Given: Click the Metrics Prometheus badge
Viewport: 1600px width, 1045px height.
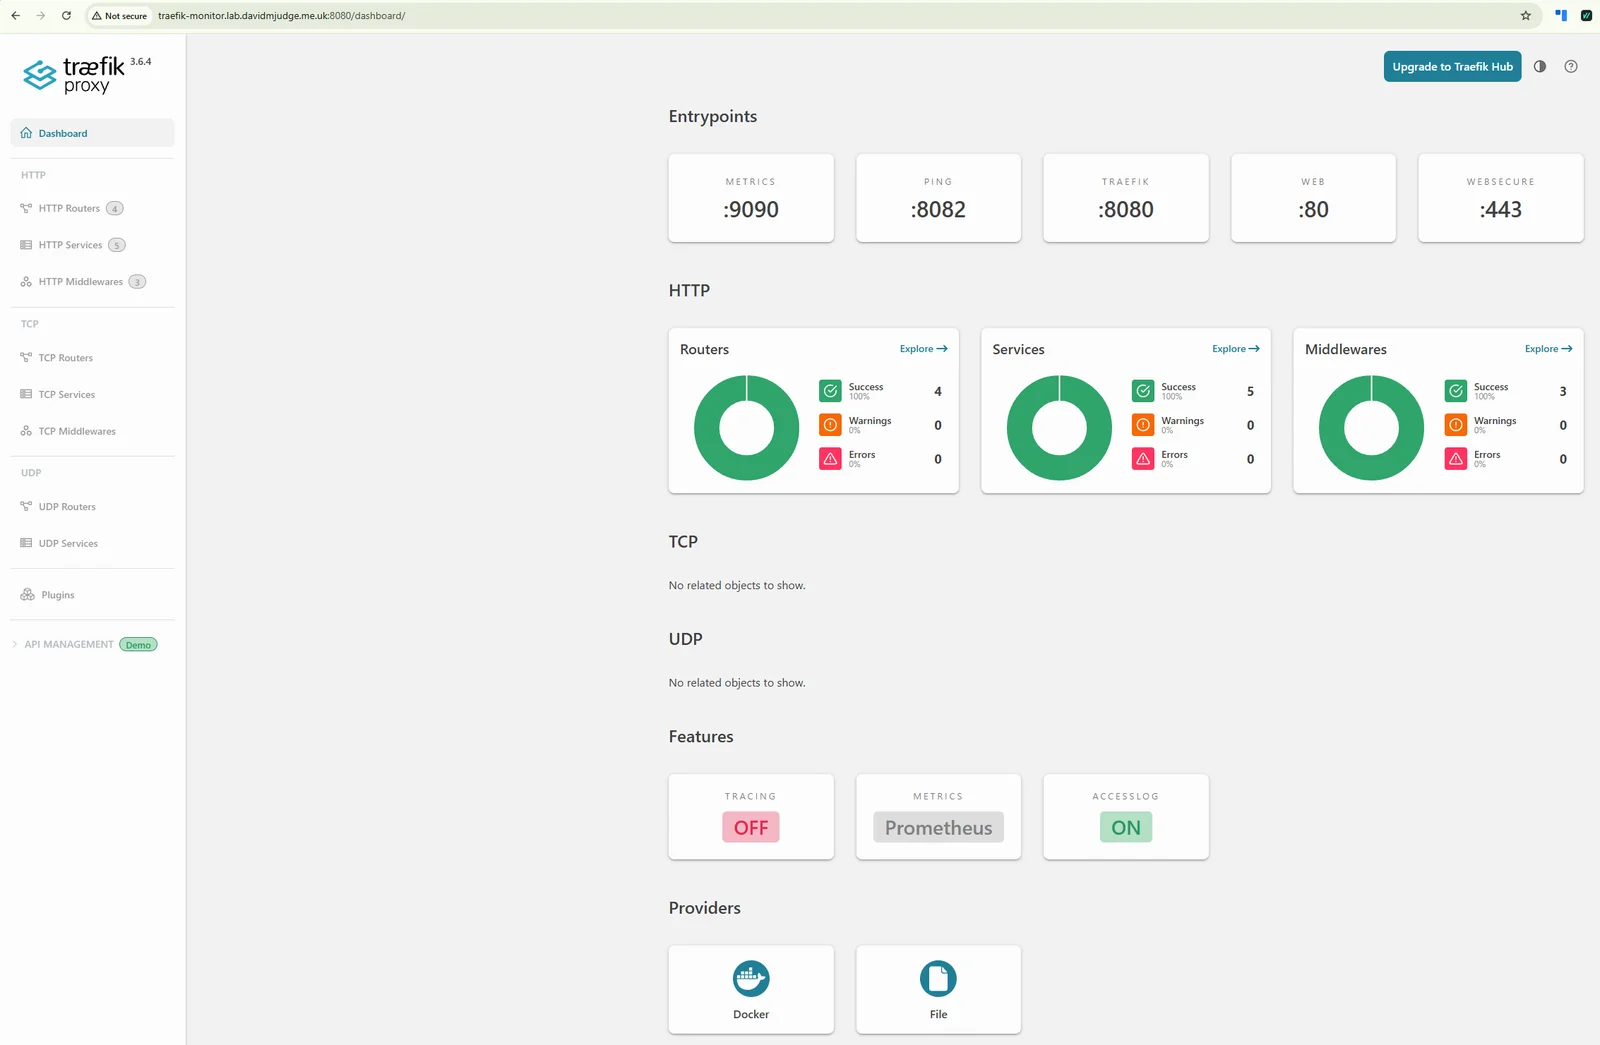Looking at the screenshot, I should [x=938, y=827].
